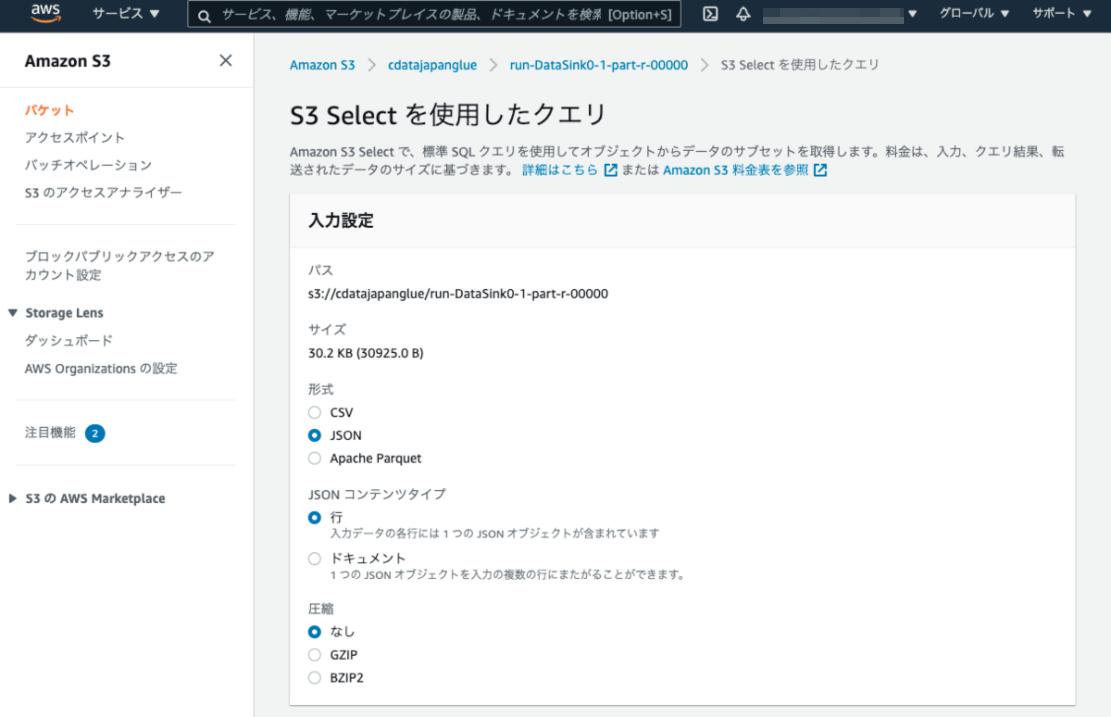The height and width of the screenshot is (717, 1111).
Task: Select the JSON format radio button
Action: [x=315, y=435]
